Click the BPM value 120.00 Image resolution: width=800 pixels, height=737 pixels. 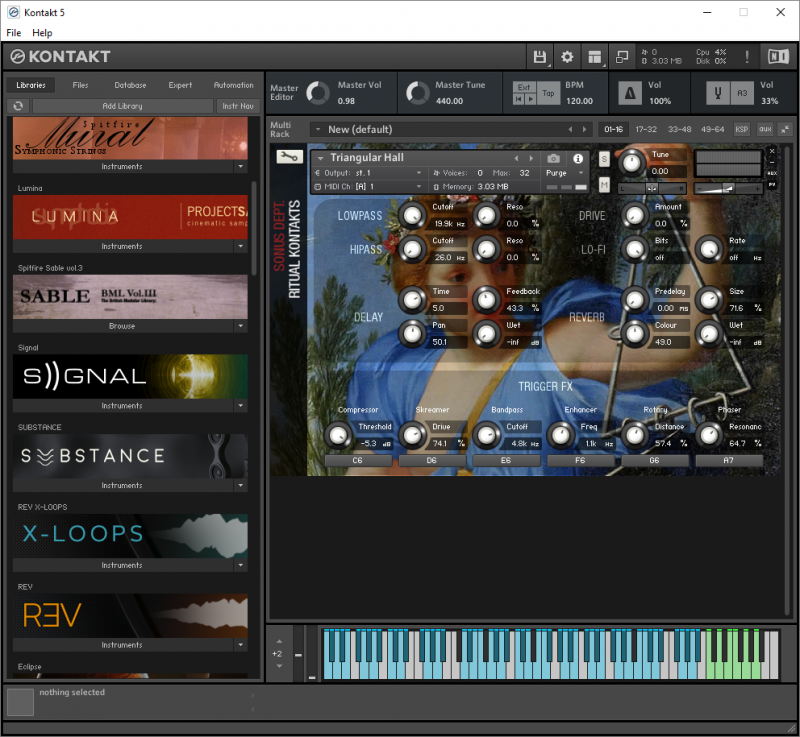(579, 101)
